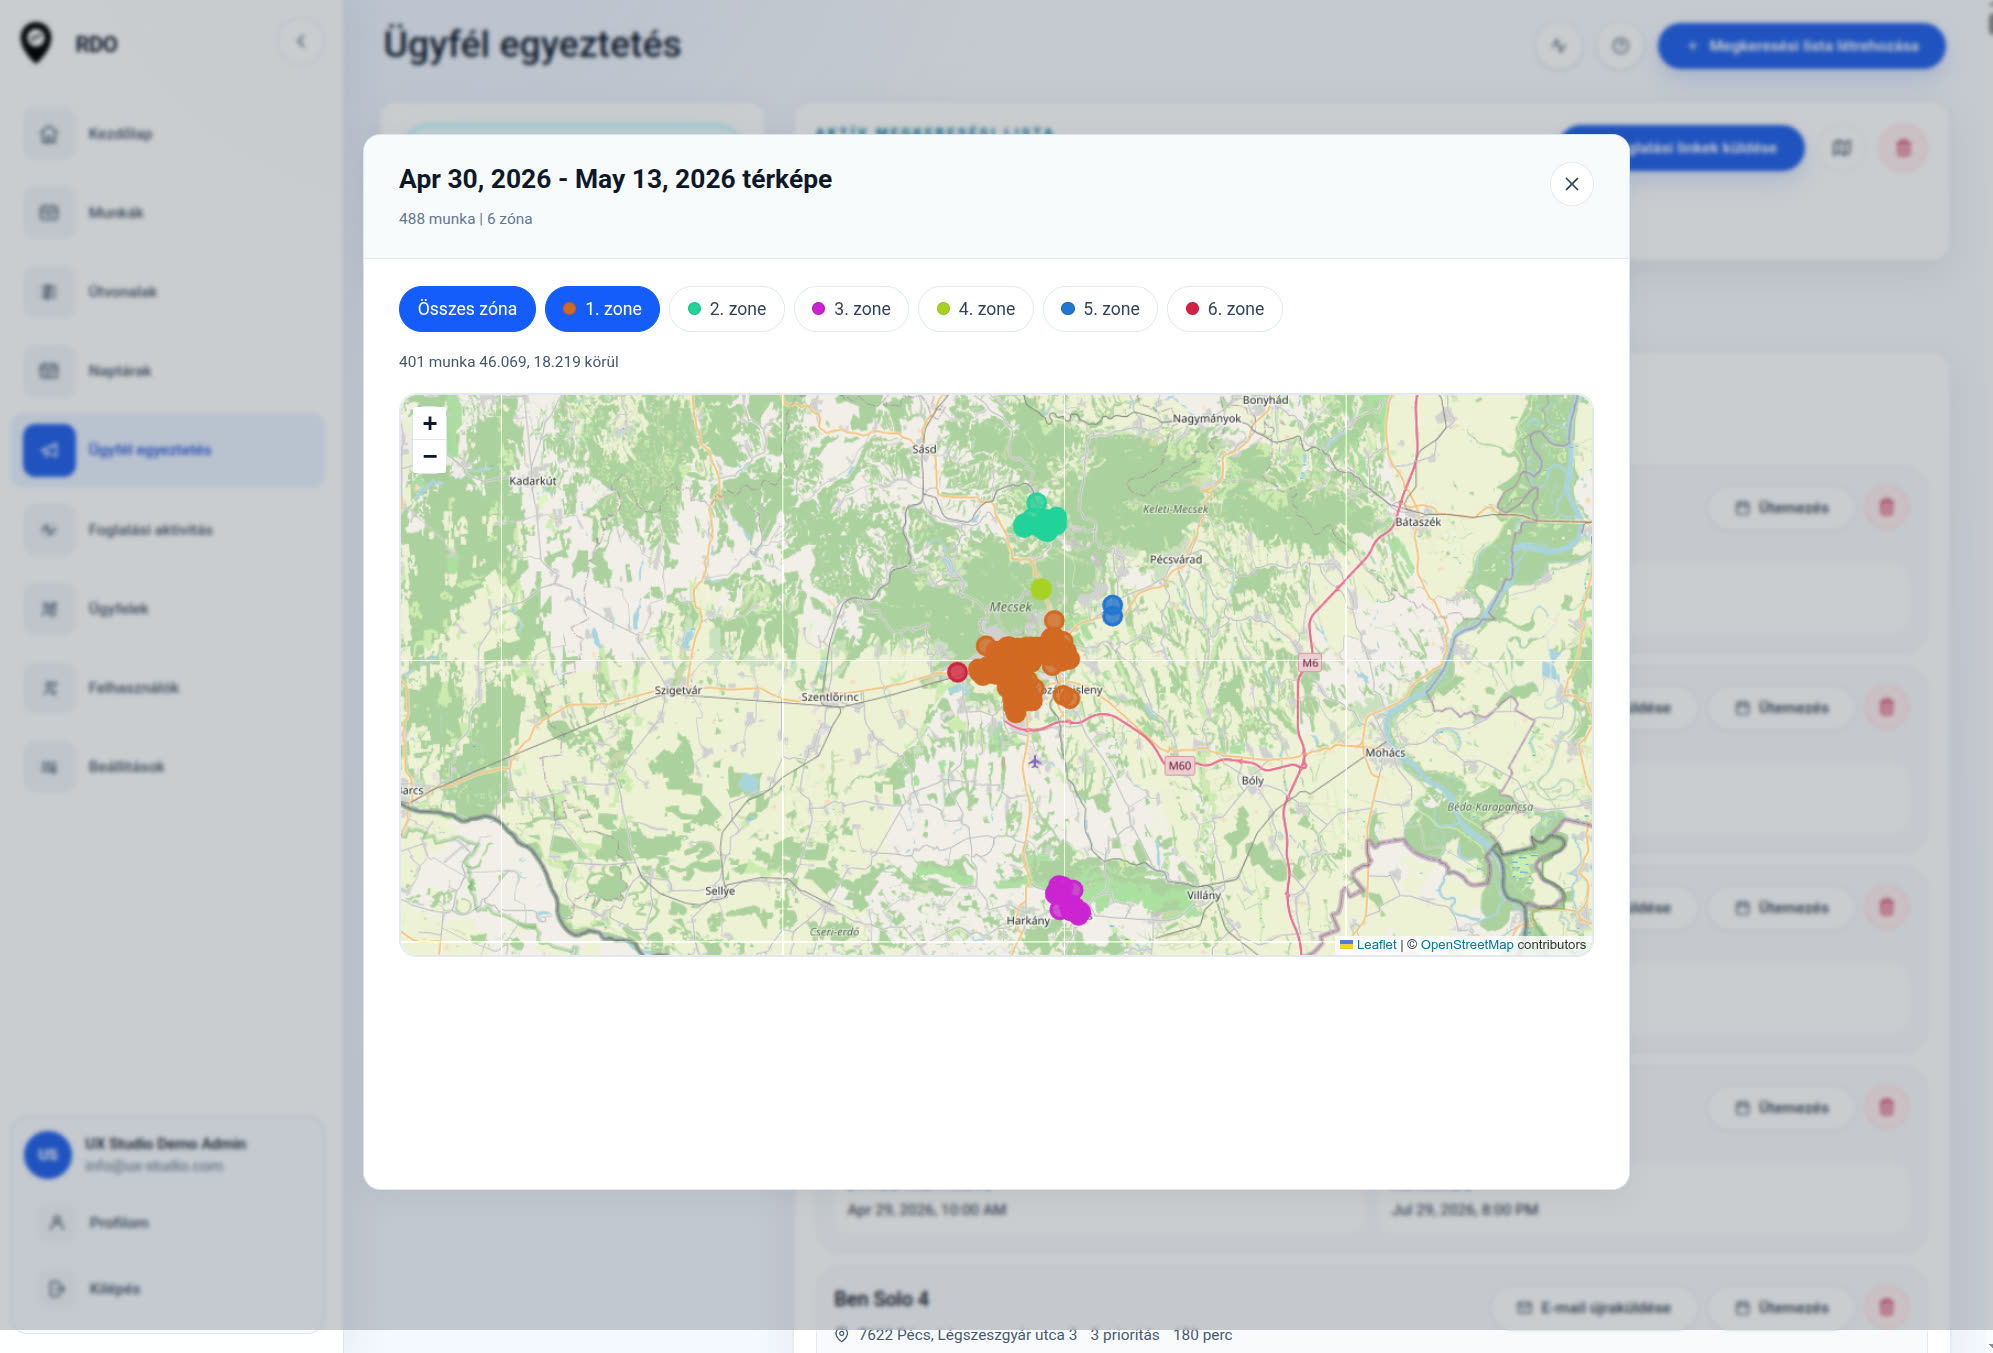This screenshot has height=1353, width=1993.
Task: Click the red zone 6 map marker
Action: [957, 672]
